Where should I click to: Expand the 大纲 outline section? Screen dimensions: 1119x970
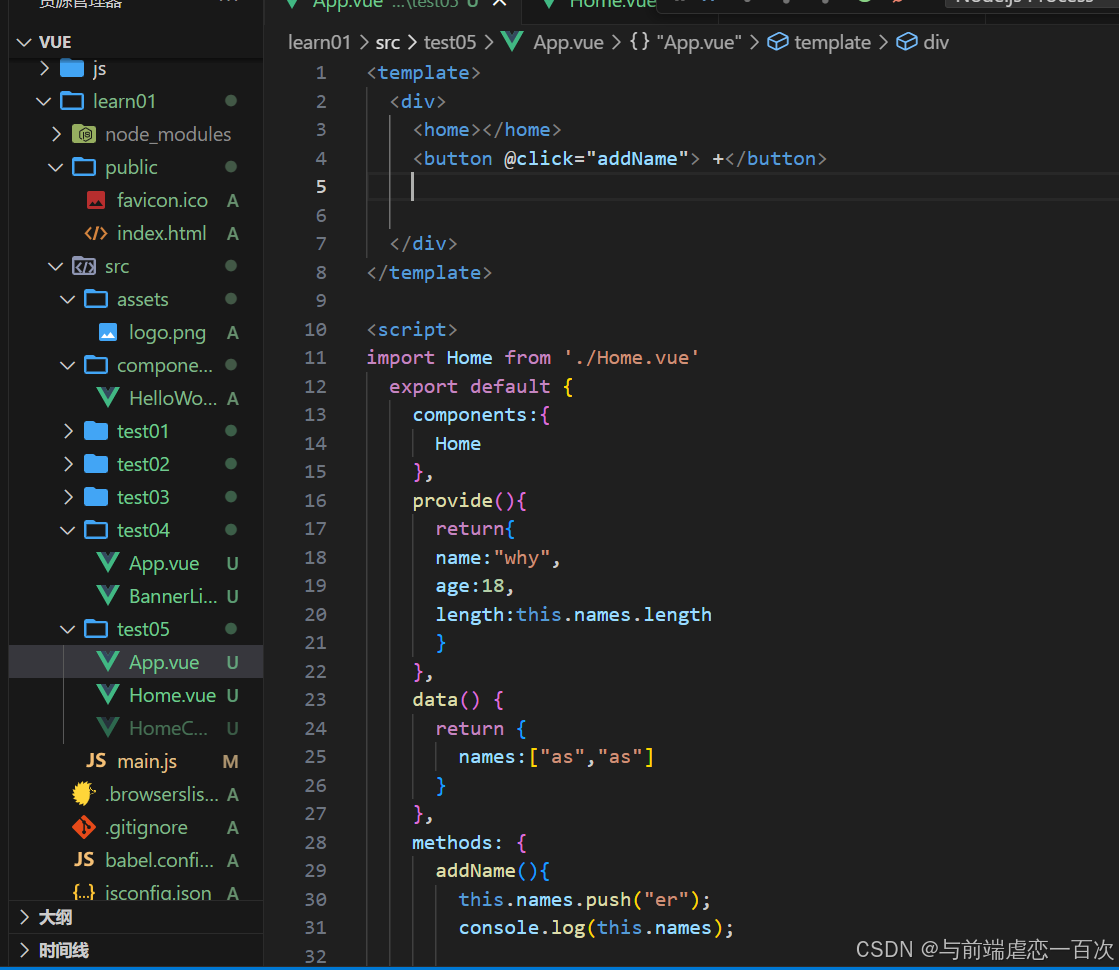(x=25, y=917)
